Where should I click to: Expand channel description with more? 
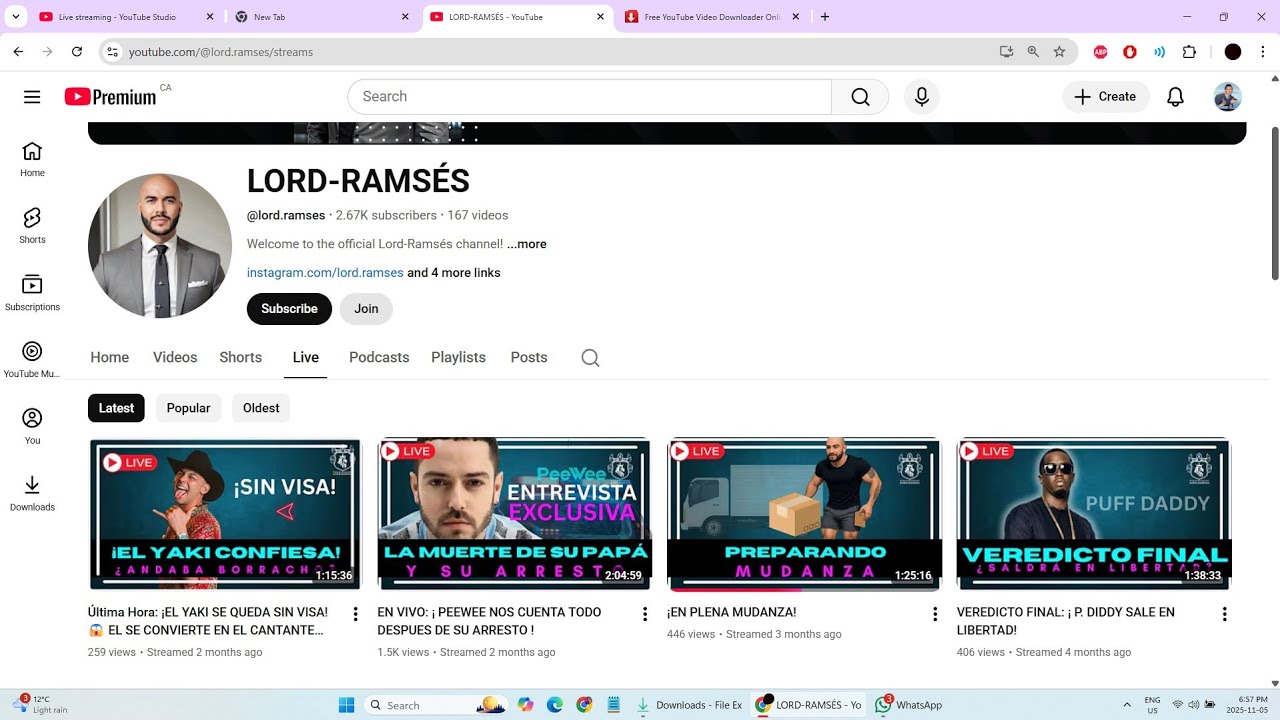pyautogui.click(x=526, y=244)
